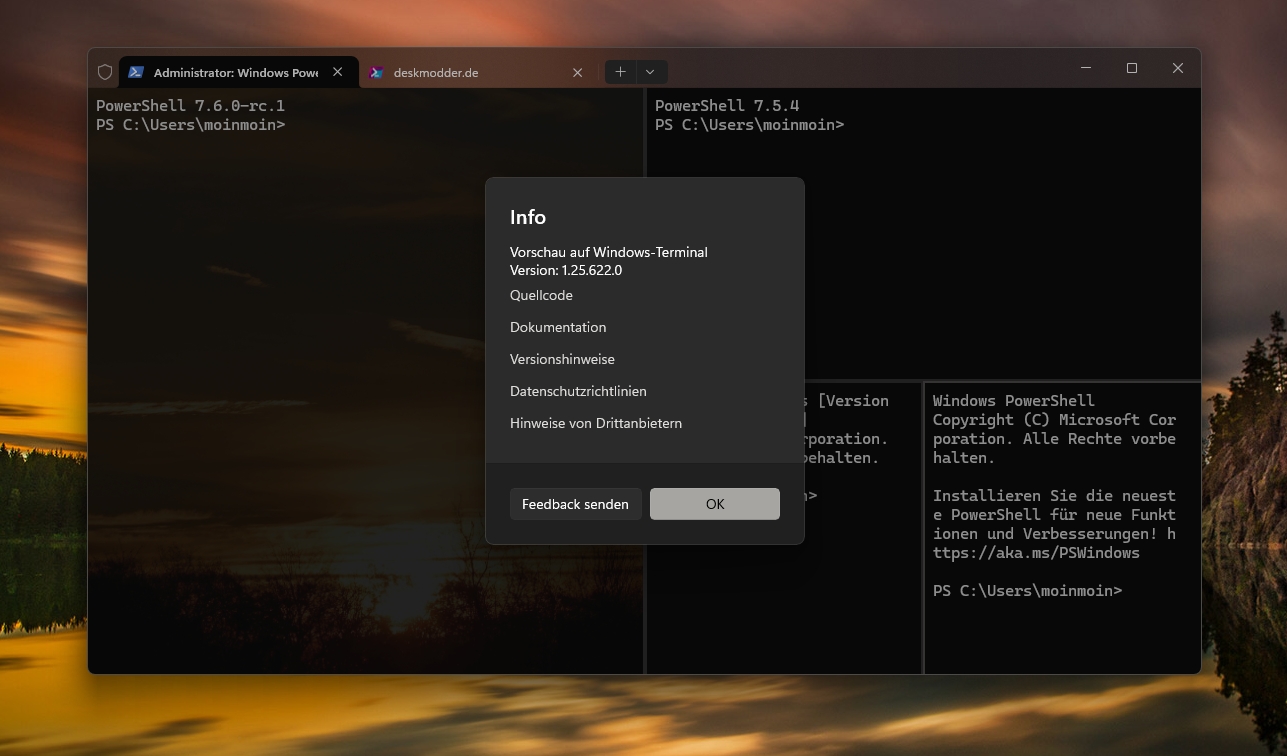This screenshot has height=756, width=1287.
Task: Open Hinweise von Drittanbietern link
Action: pyautogui.click(x=596, y=423)
